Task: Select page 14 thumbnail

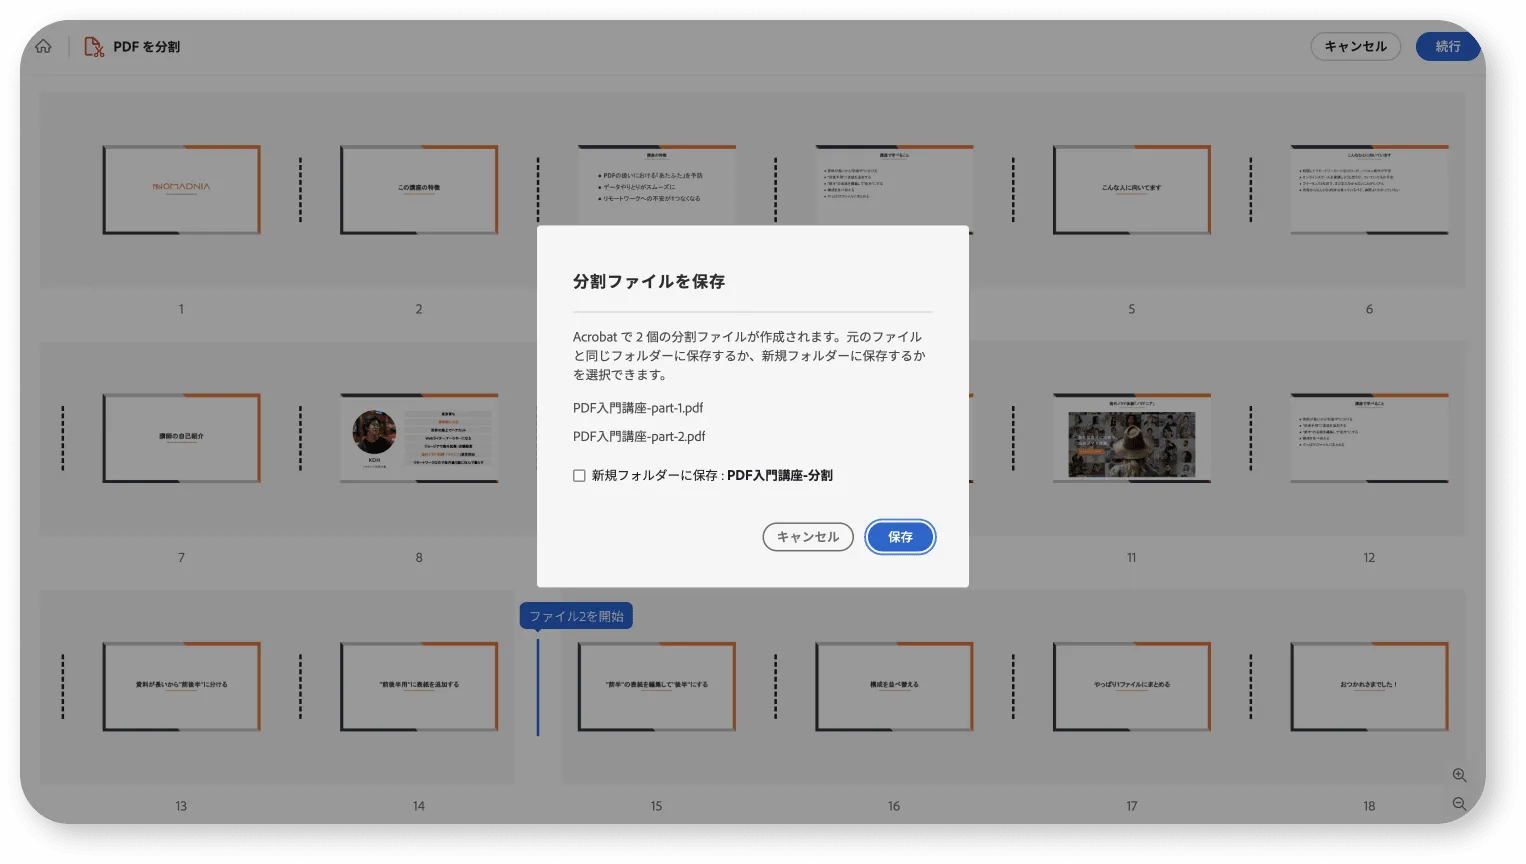Action: [419, 686]
